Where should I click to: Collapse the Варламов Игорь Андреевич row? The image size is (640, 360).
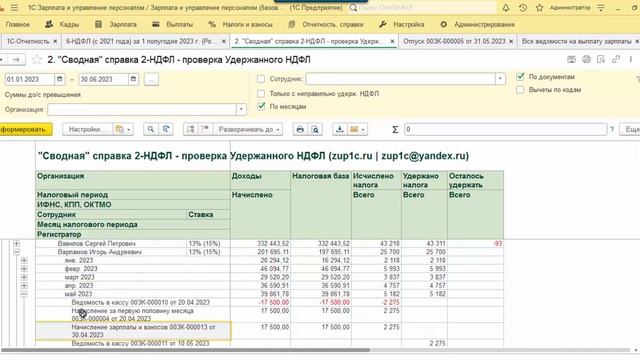point(16,252)
